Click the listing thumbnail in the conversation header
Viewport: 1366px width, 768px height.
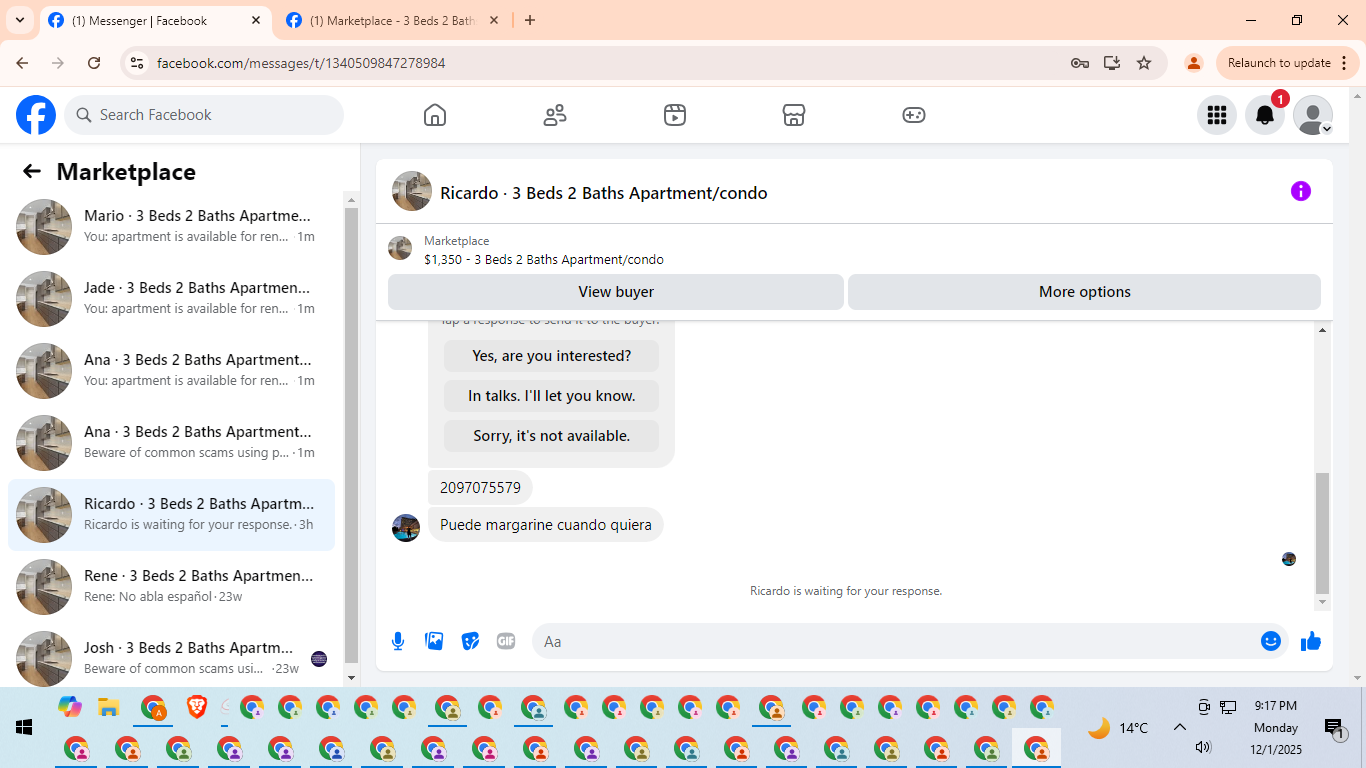(412, 191)
